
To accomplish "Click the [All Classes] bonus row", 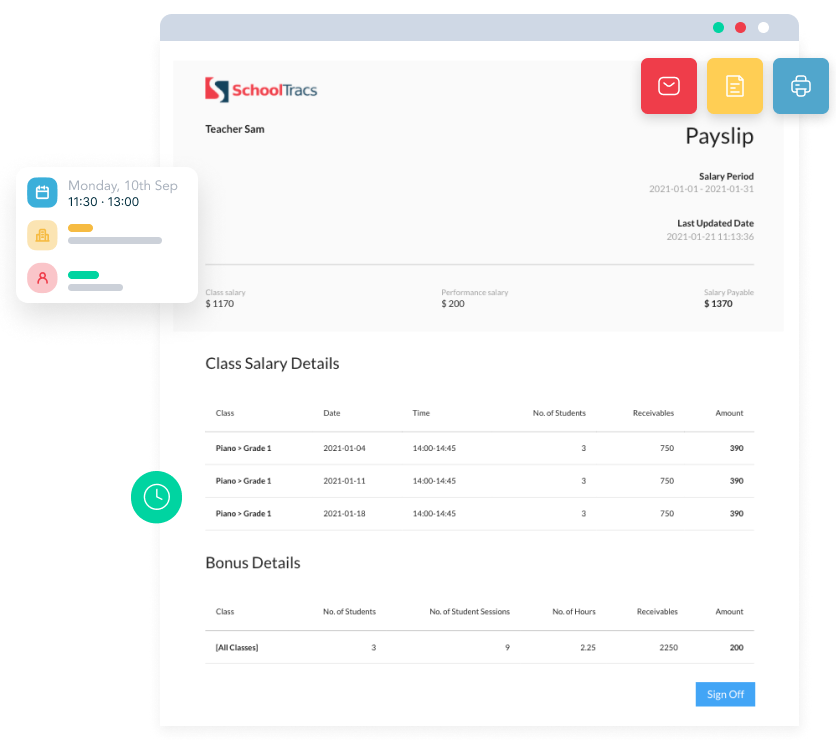I will tap(479, 647).
